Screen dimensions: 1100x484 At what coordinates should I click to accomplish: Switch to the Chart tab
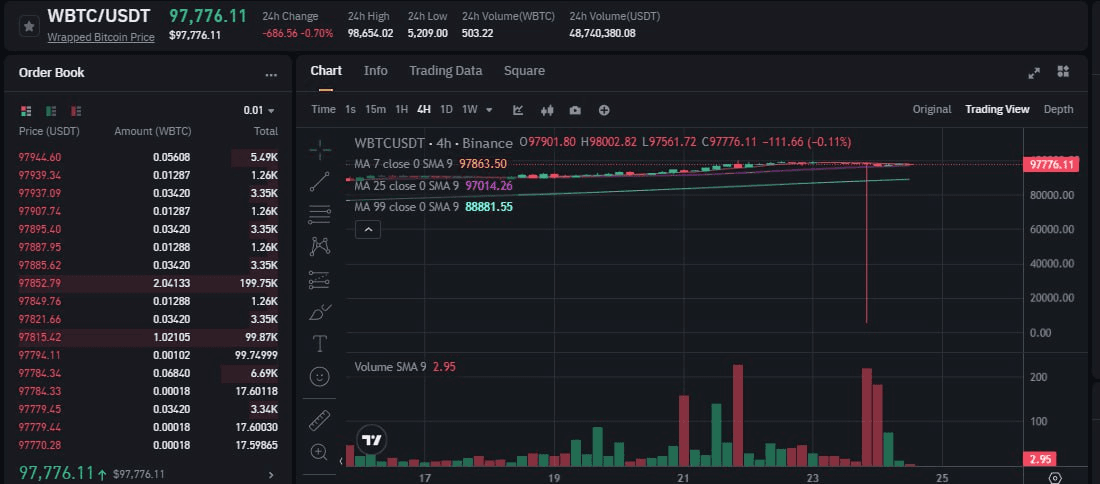326,71
